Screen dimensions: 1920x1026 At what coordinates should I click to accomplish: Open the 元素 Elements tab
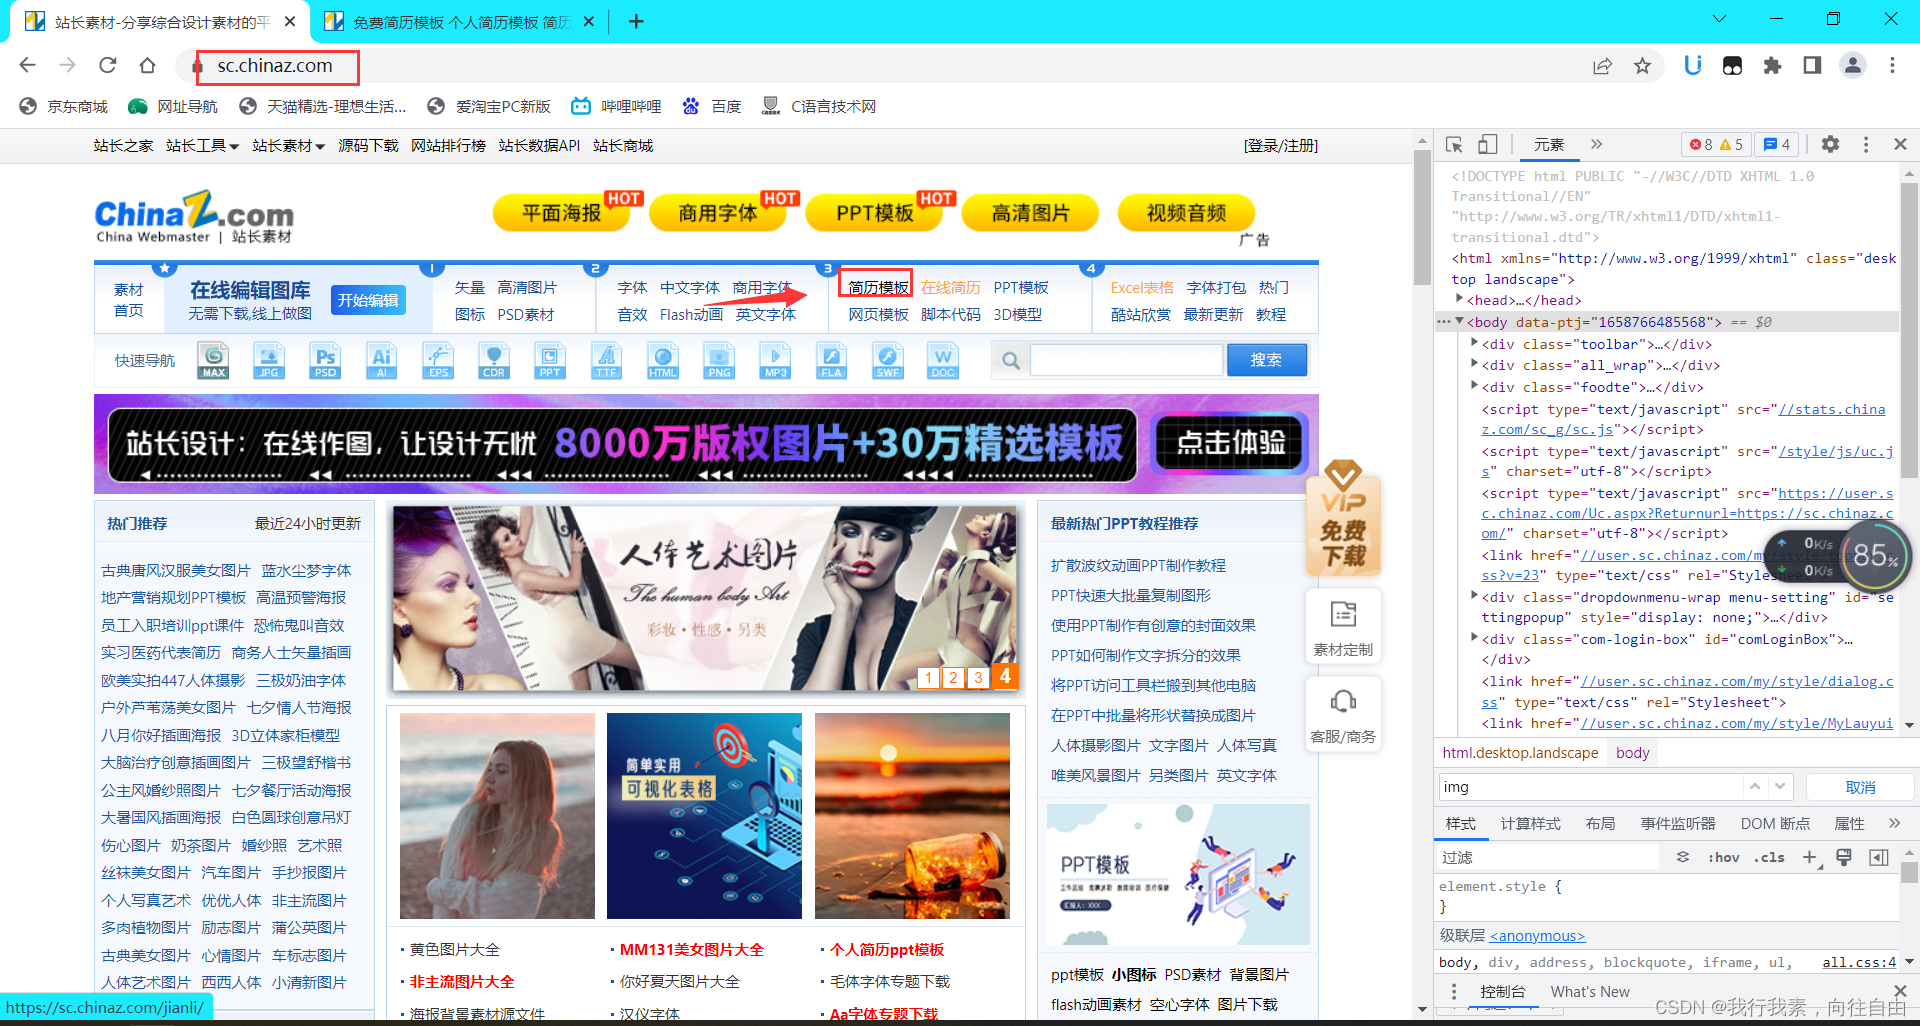[x=1549, y=145]
